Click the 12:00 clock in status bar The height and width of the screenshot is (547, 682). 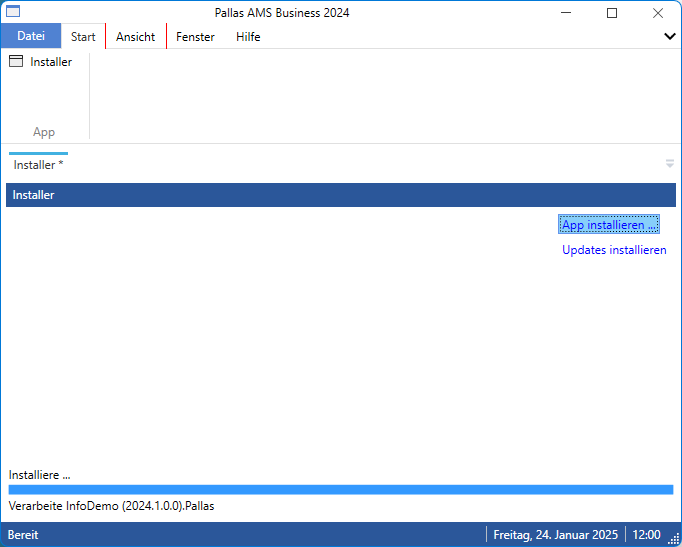pos(646,534)
